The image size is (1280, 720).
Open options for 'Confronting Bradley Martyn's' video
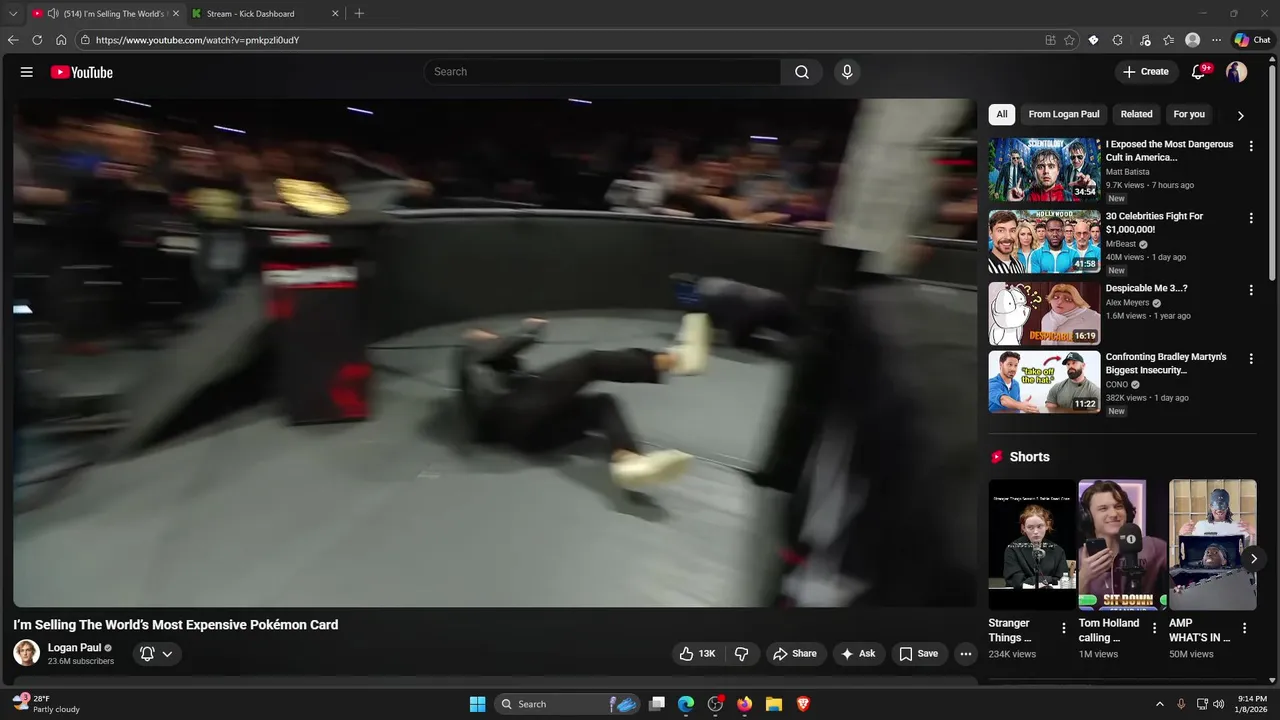1251,358
